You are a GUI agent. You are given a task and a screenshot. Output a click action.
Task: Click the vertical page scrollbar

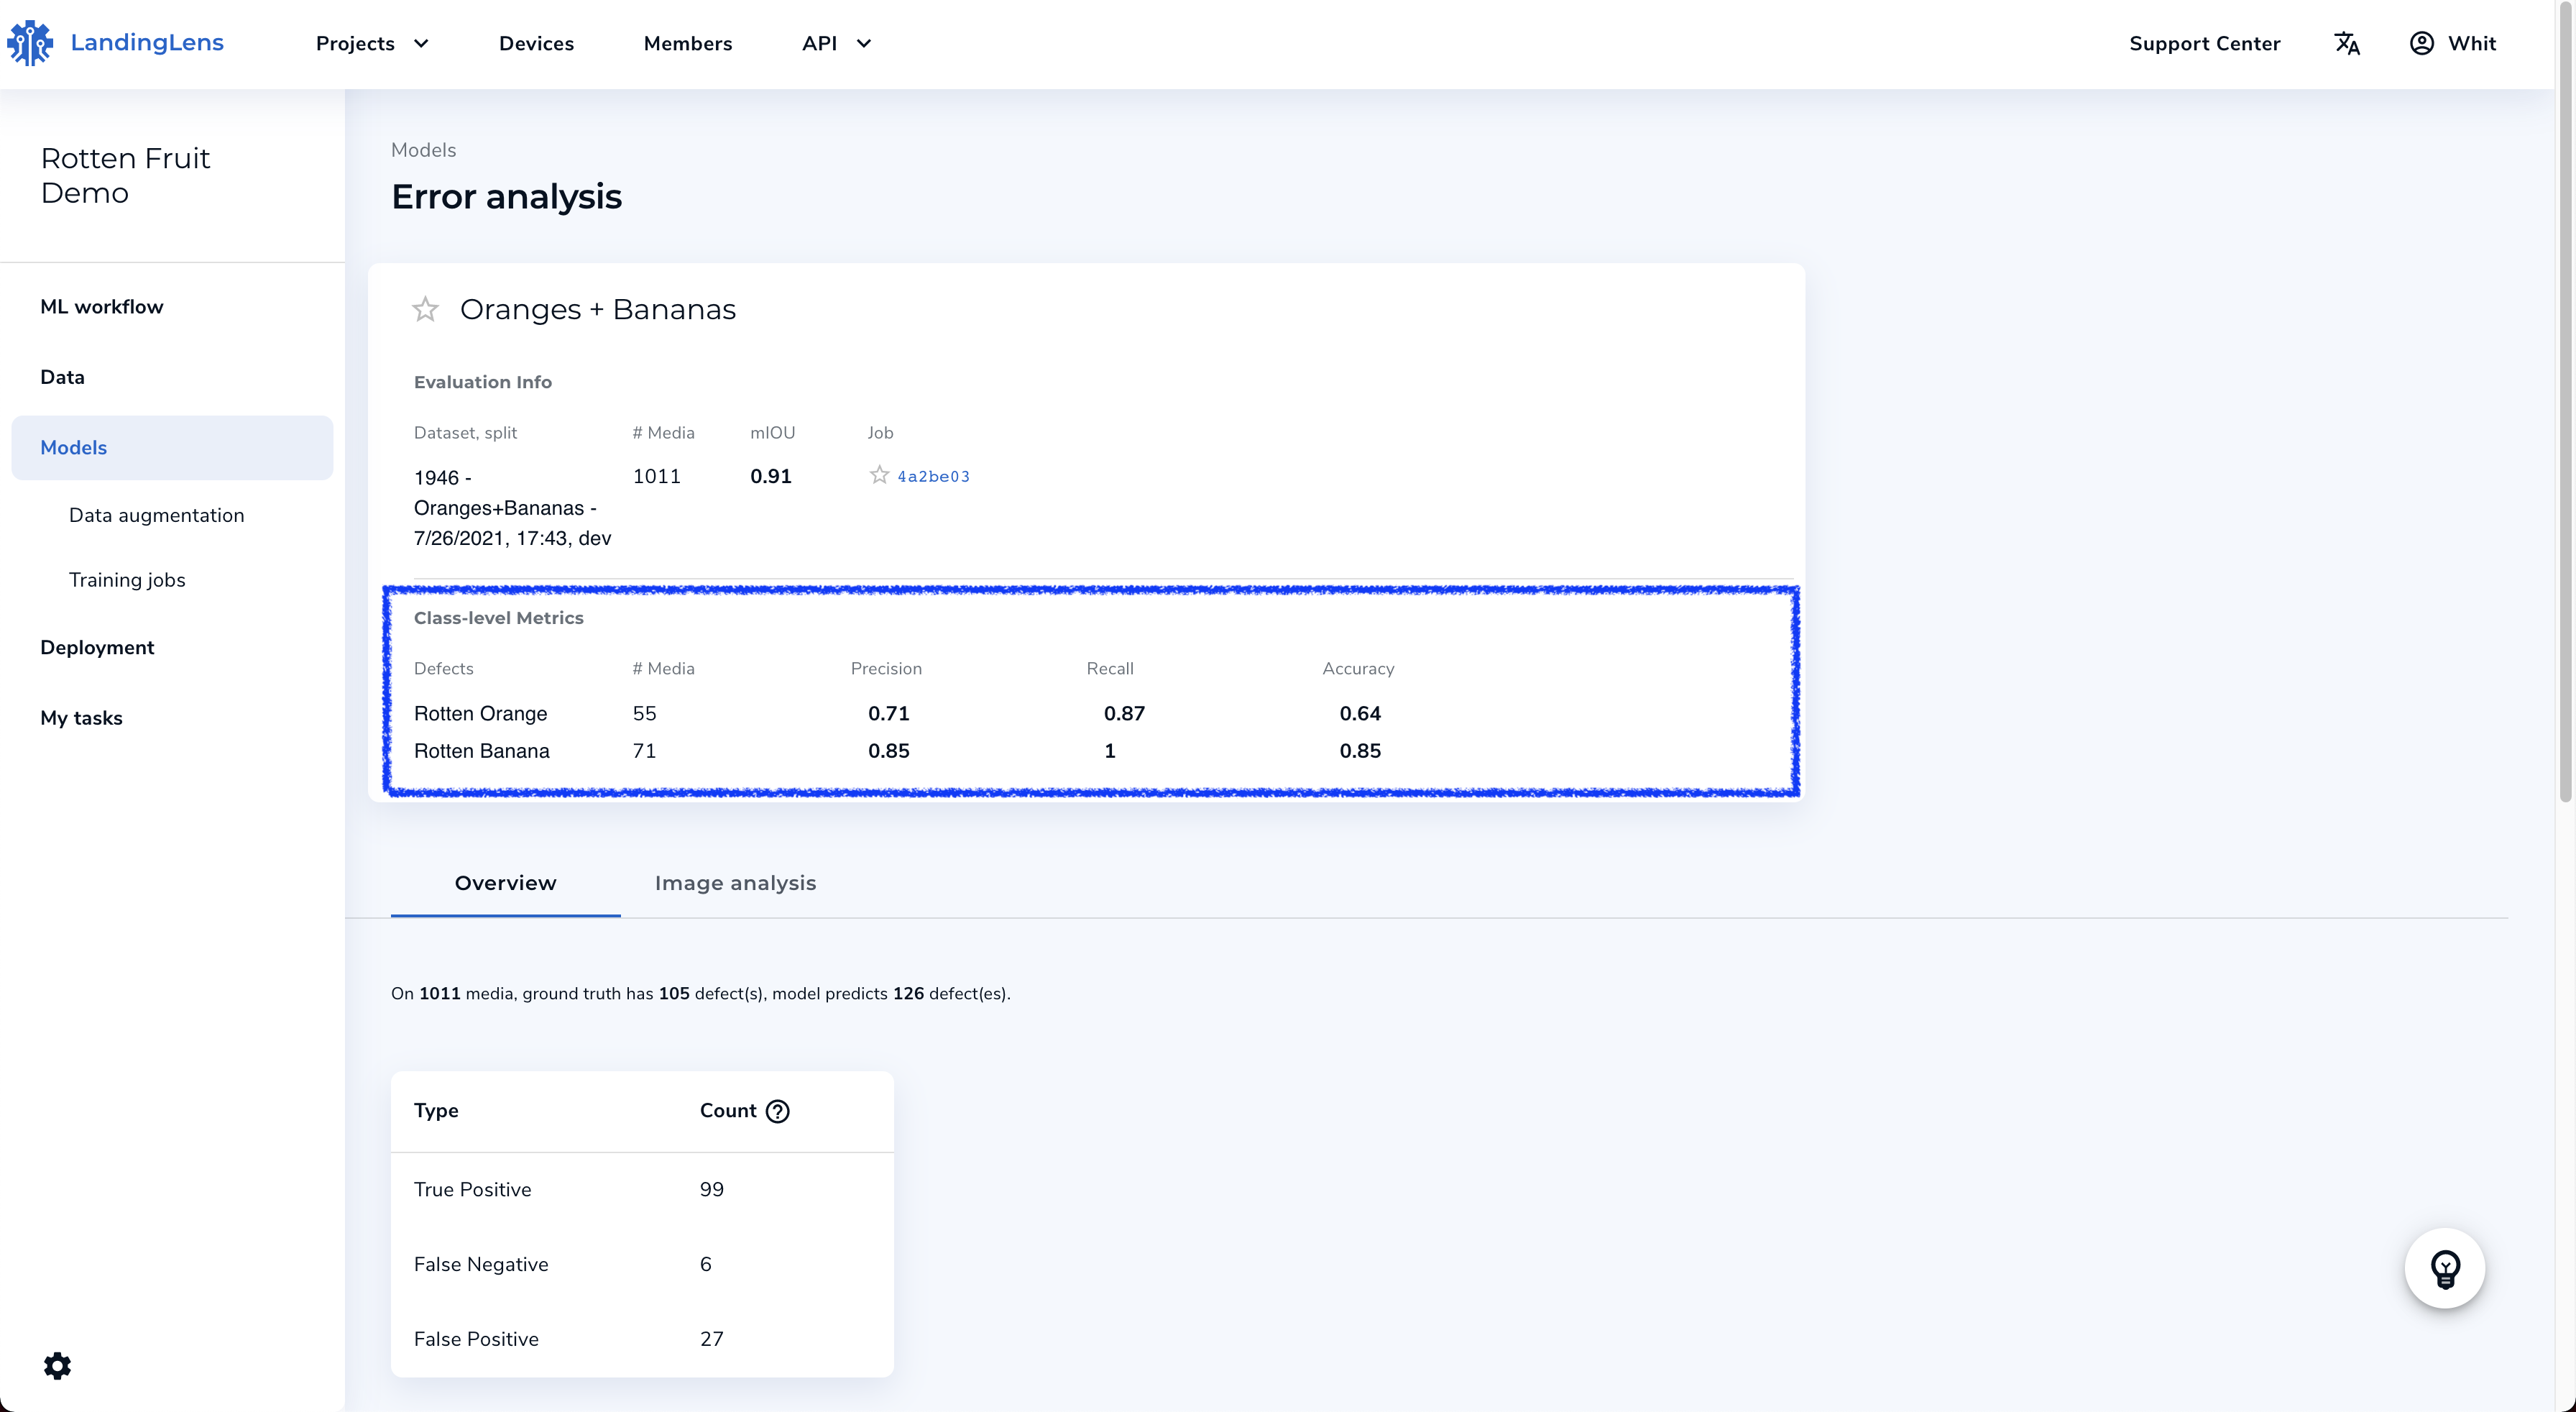point(2565,400)
